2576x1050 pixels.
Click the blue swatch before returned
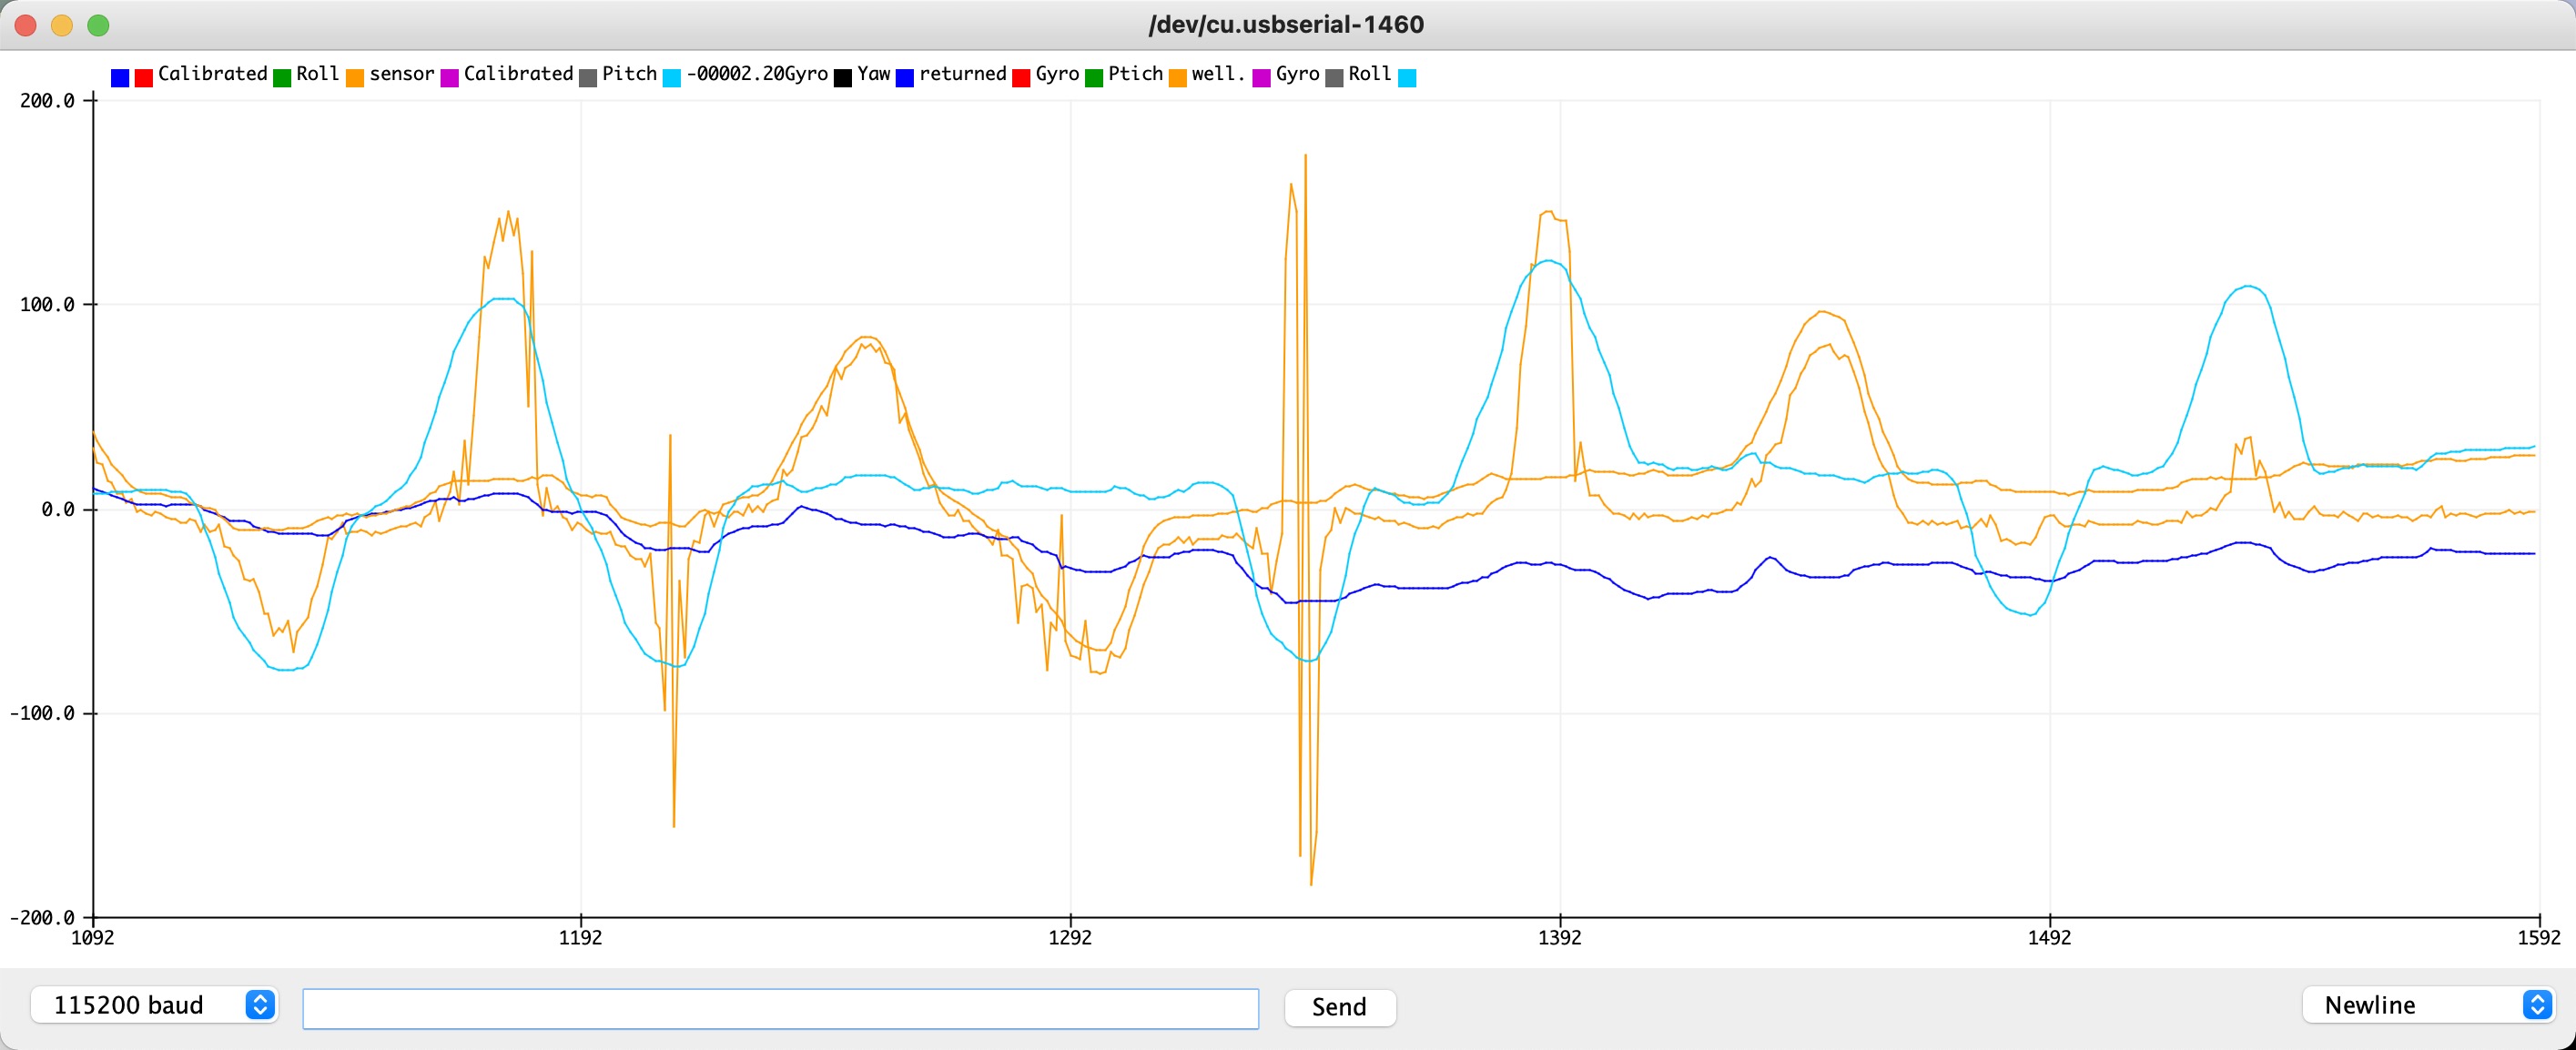click(x=905, y=78)
